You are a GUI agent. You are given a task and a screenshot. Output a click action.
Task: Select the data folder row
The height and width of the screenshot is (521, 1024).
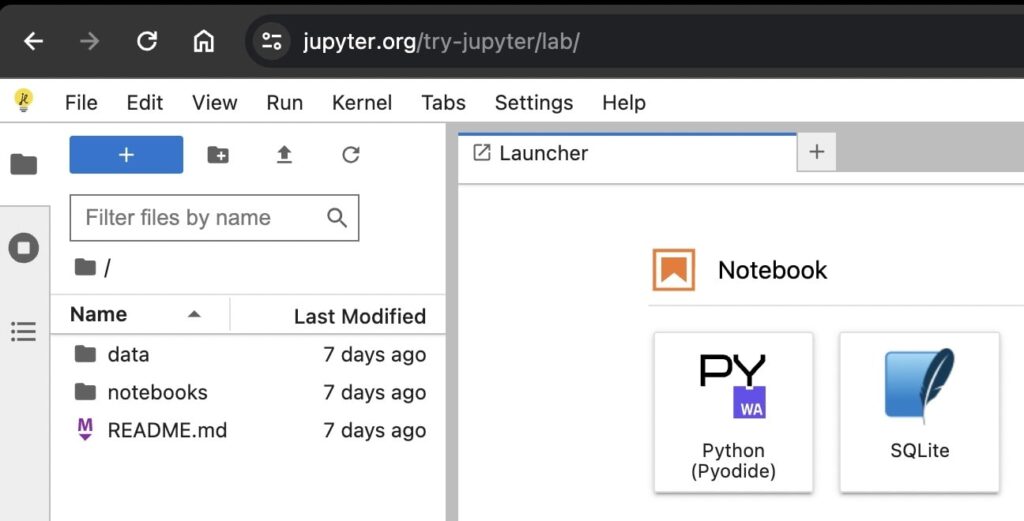248,355
